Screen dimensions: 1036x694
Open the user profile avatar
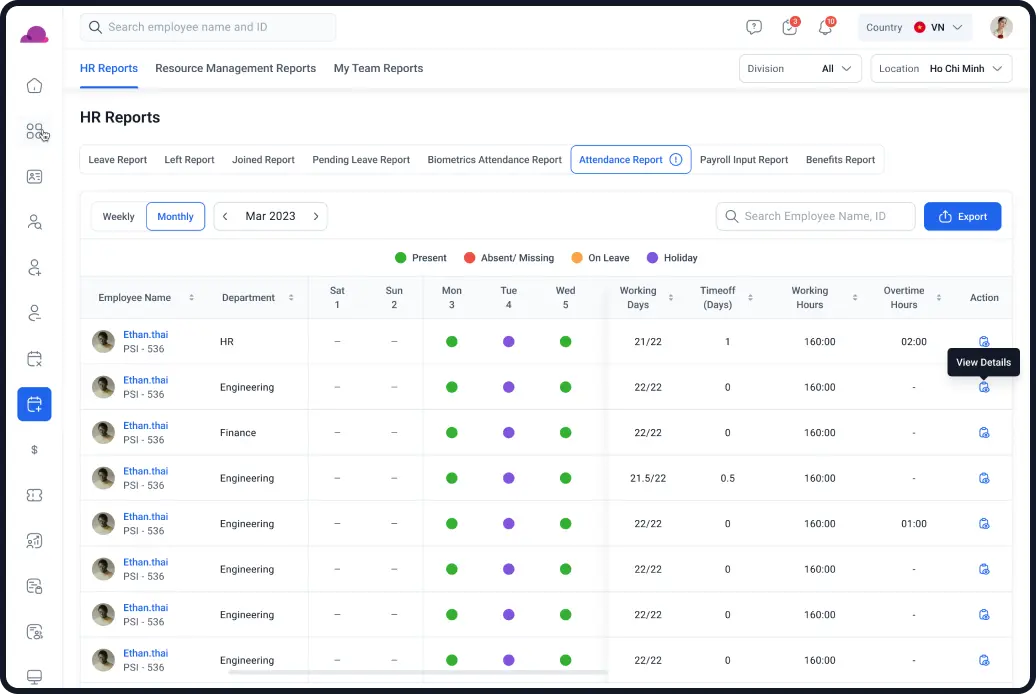pyautogui.click(x=1001, y=27)
